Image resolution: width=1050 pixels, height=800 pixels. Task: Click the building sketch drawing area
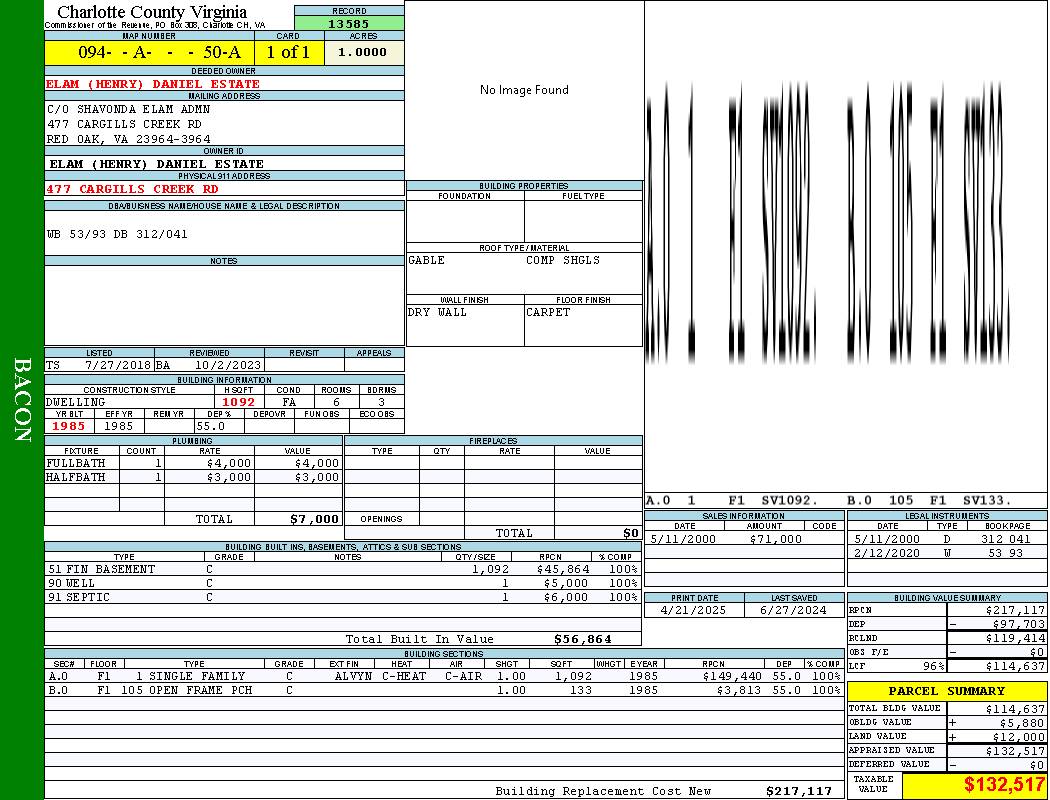coord(846,248)
